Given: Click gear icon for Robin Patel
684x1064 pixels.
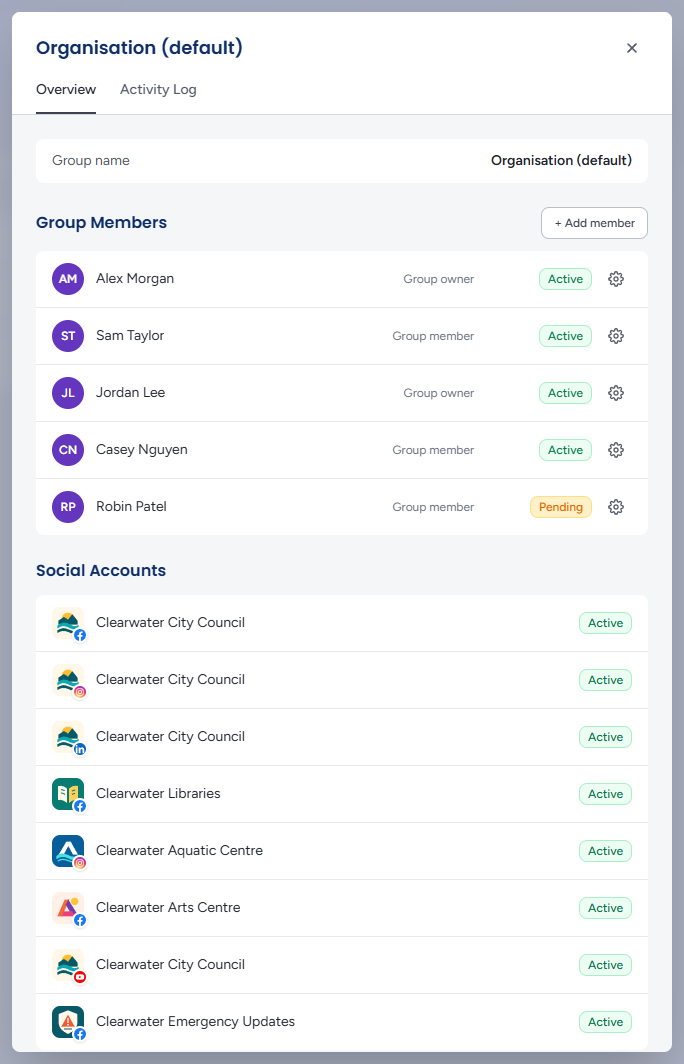Looking at the screenshot, I should [615, 507].
